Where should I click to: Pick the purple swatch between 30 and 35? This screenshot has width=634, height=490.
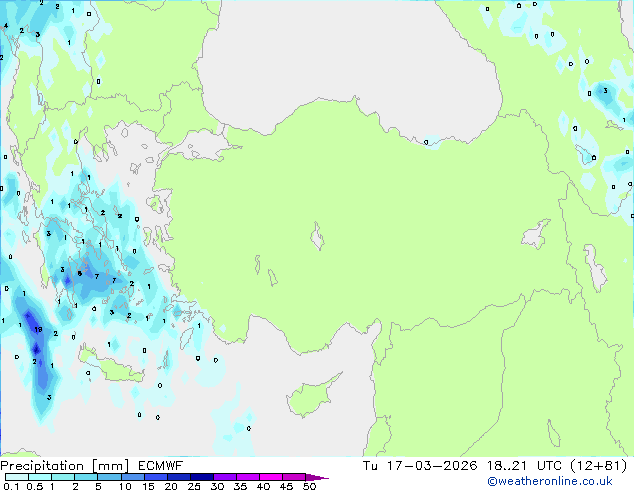tap(225, 477)
